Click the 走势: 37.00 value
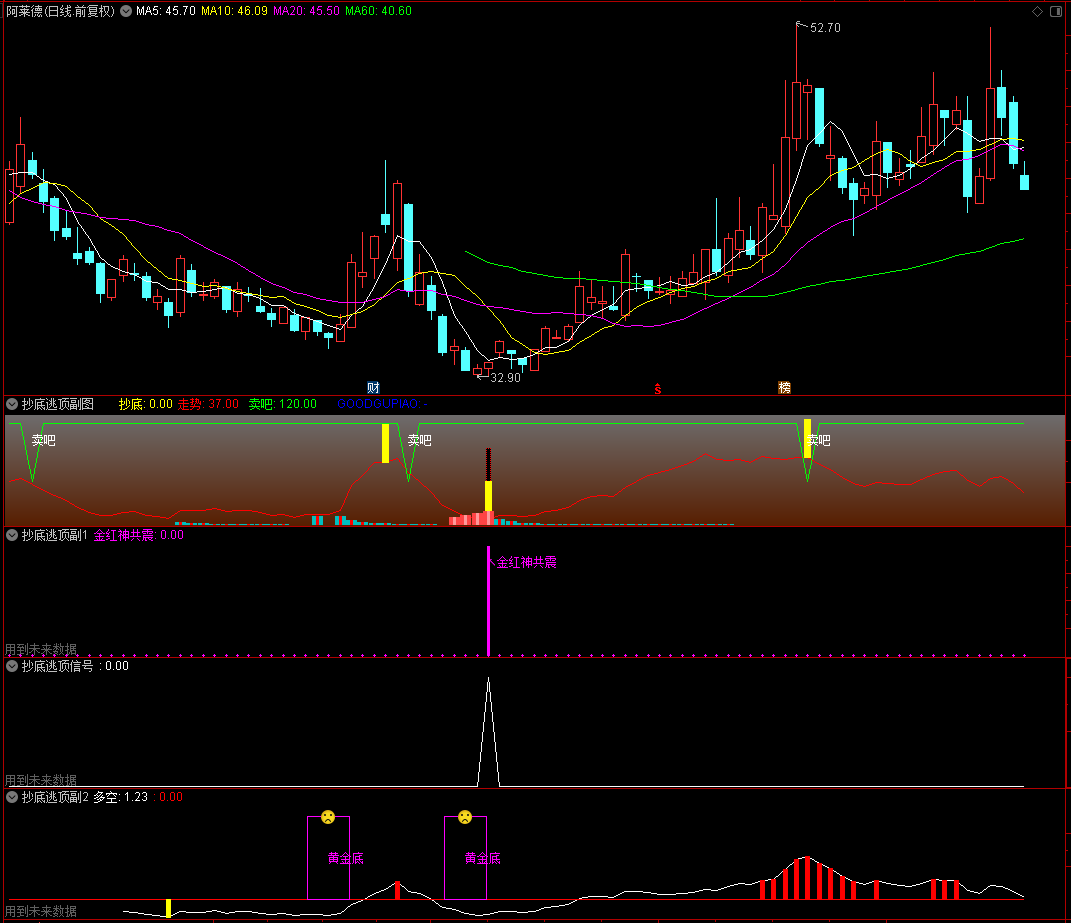 (x=208, y=404)
